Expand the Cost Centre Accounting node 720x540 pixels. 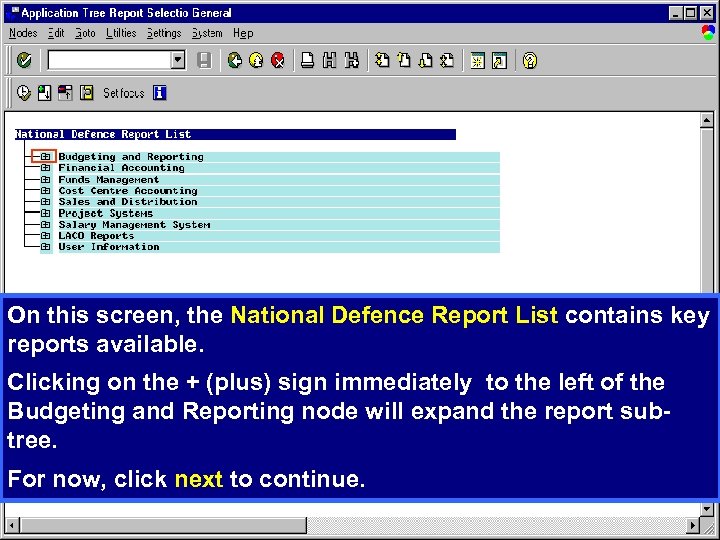tap(45, 191)
